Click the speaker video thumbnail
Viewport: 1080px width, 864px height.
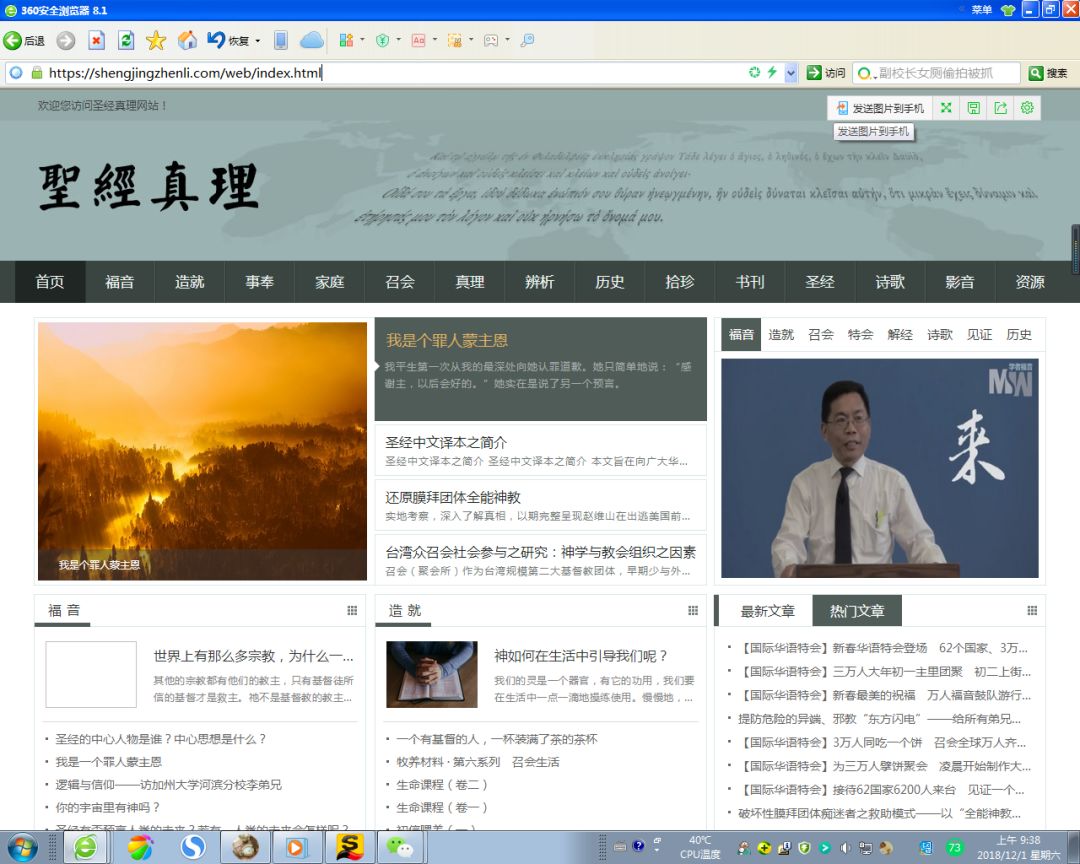[880, 468]
